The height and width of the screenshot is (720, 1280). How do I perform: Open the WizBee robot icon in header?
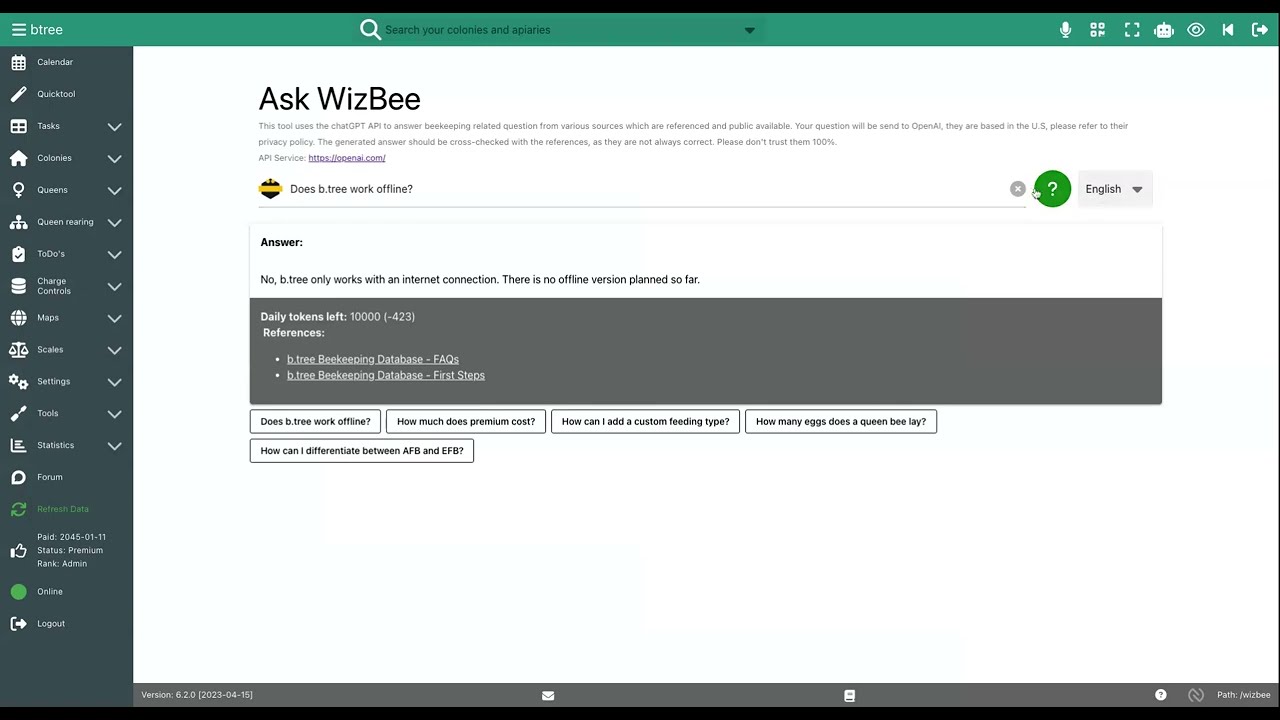point(1164,30)
